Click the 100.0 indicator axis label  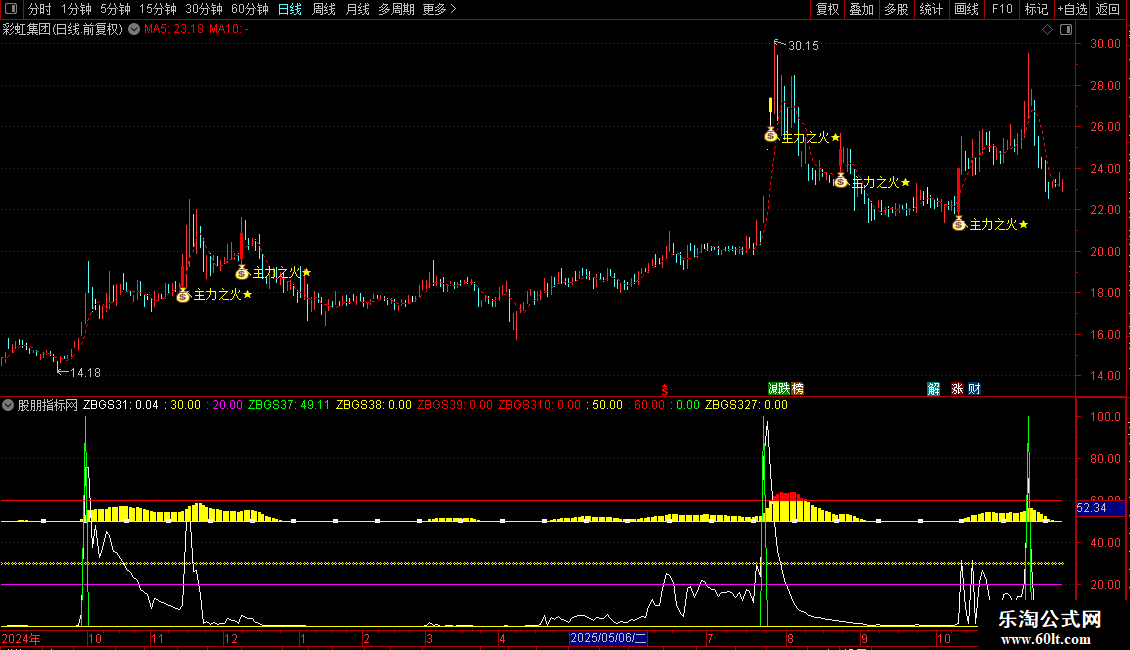point(1105,417)
